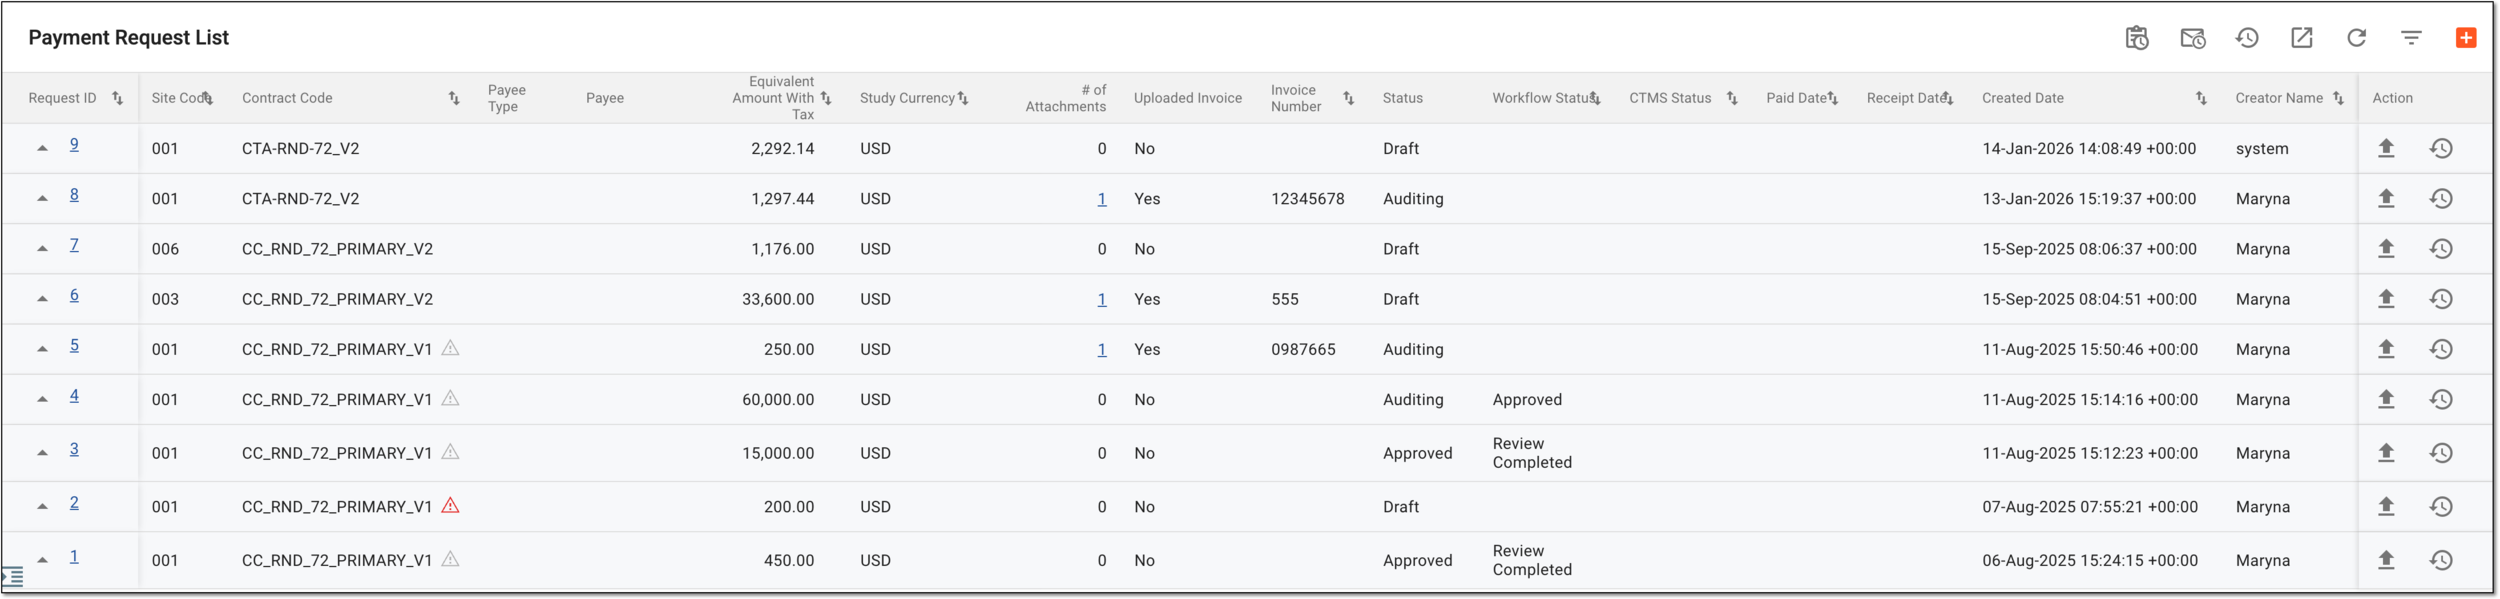Sort by Request ID column
Screen dimensions: 2500x599
[117, 98]
